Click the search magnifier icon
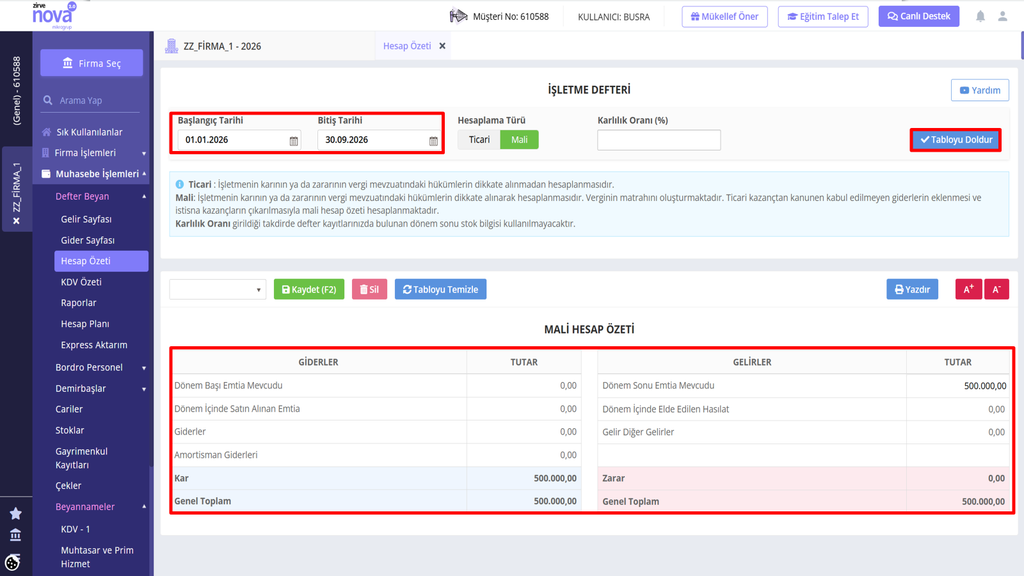 [48, 101]
